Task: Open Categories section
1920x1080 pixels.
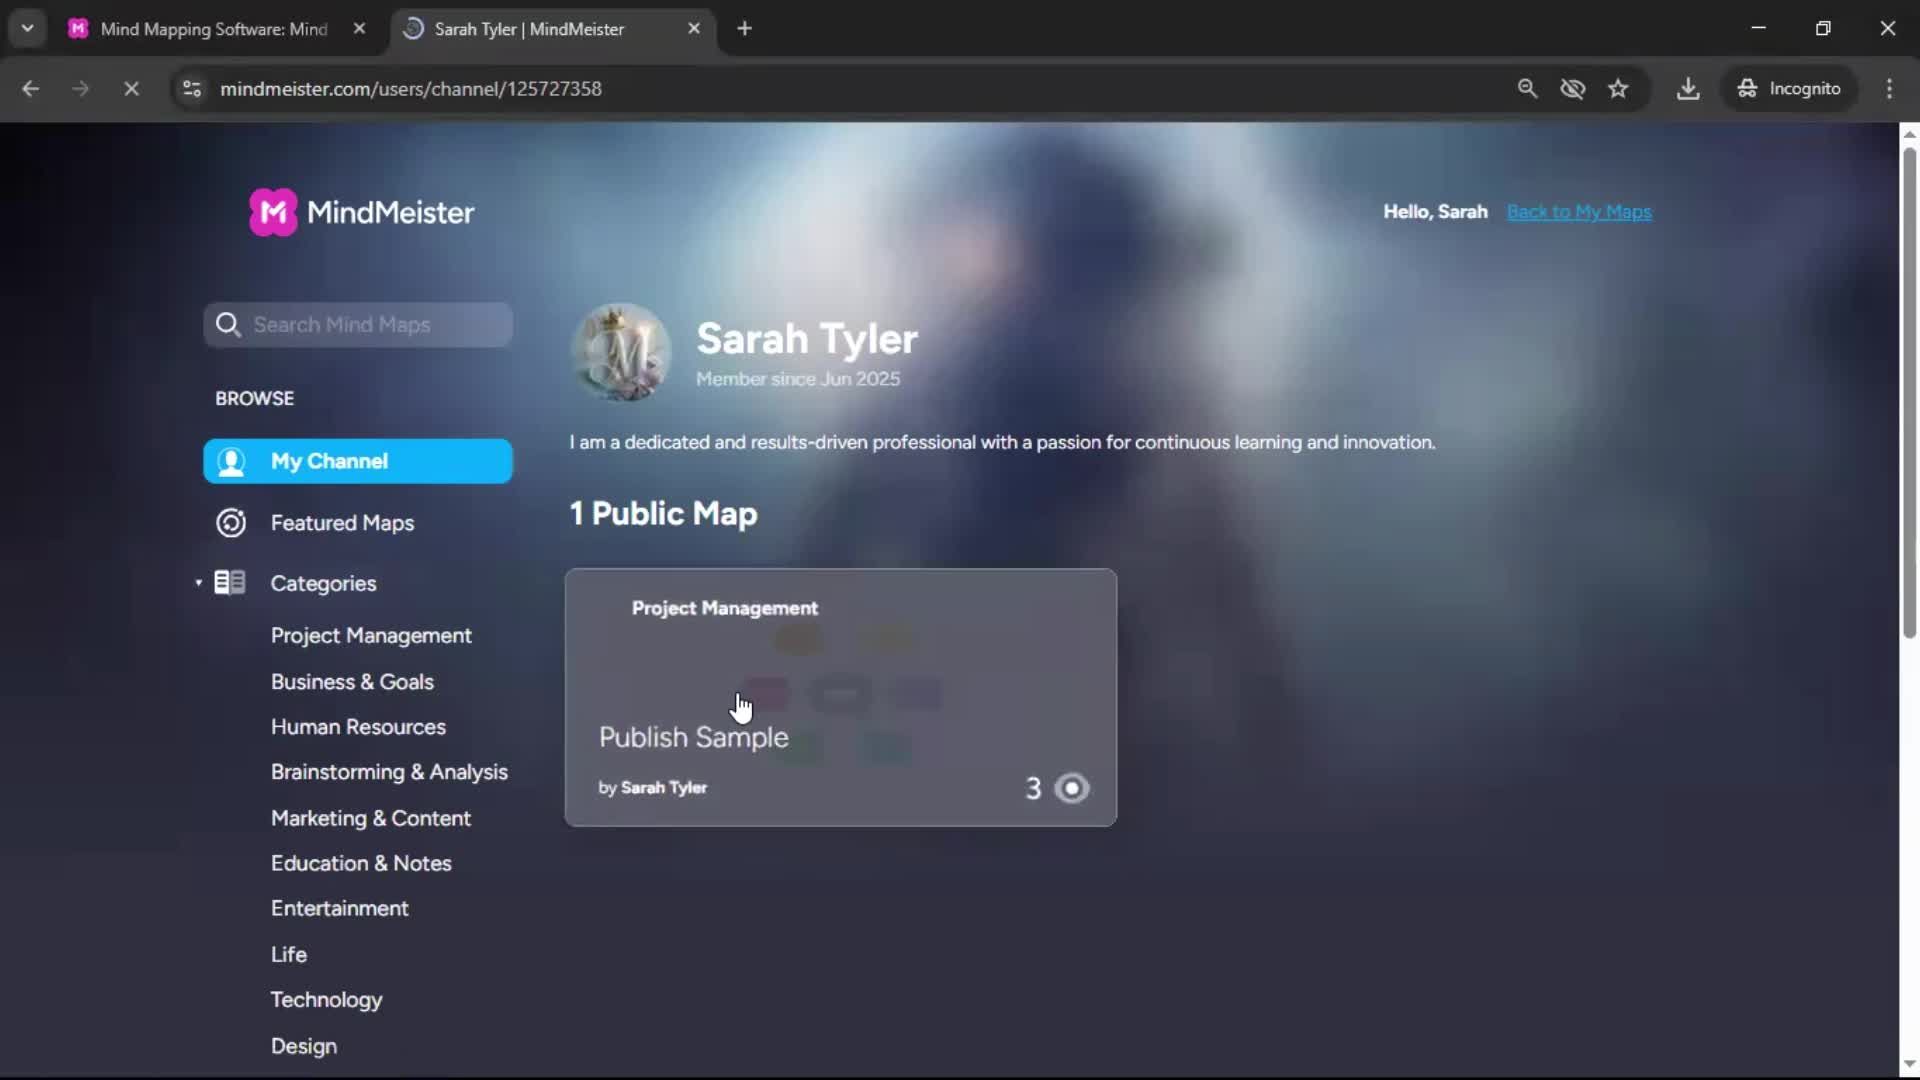Action: [323, 583]
